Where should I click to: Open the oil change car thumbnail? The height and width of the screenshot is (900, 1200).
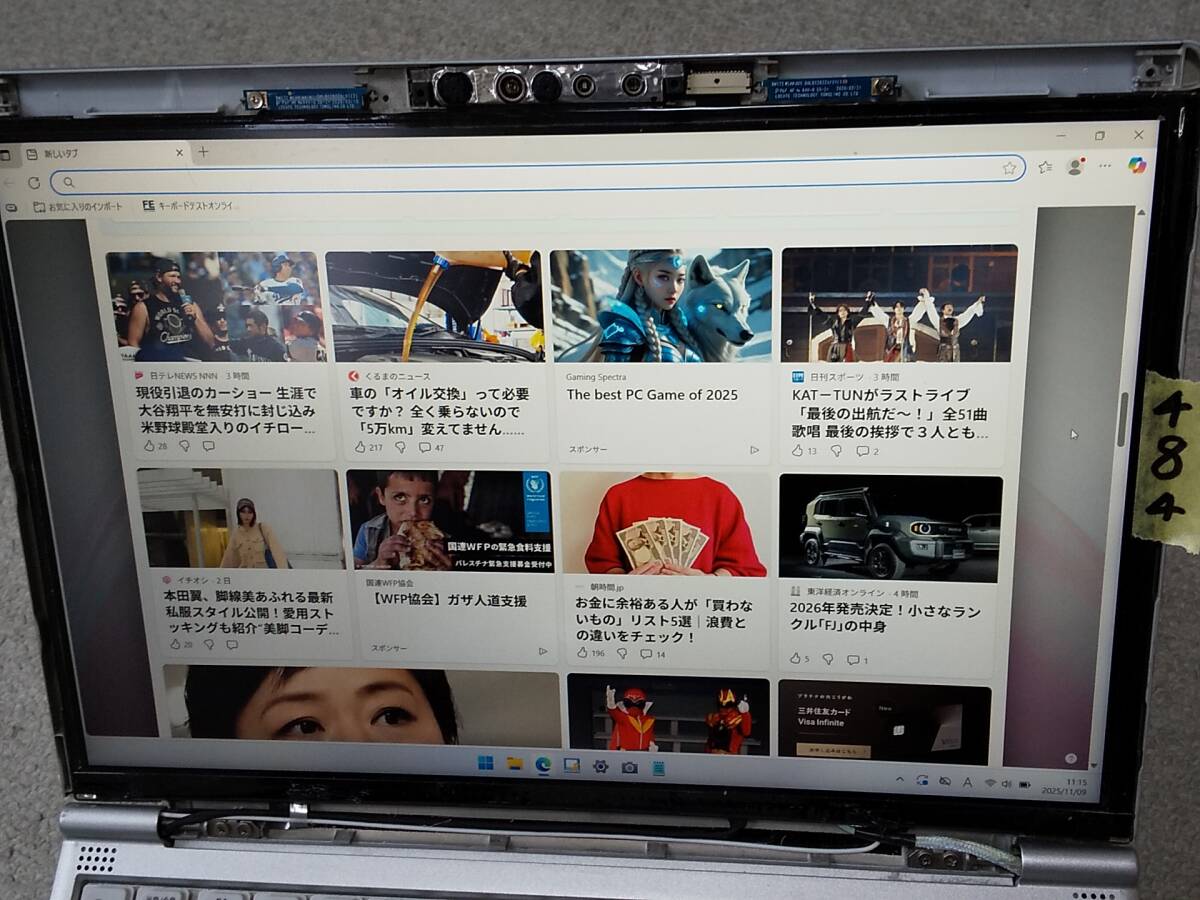tap(435, 306)
